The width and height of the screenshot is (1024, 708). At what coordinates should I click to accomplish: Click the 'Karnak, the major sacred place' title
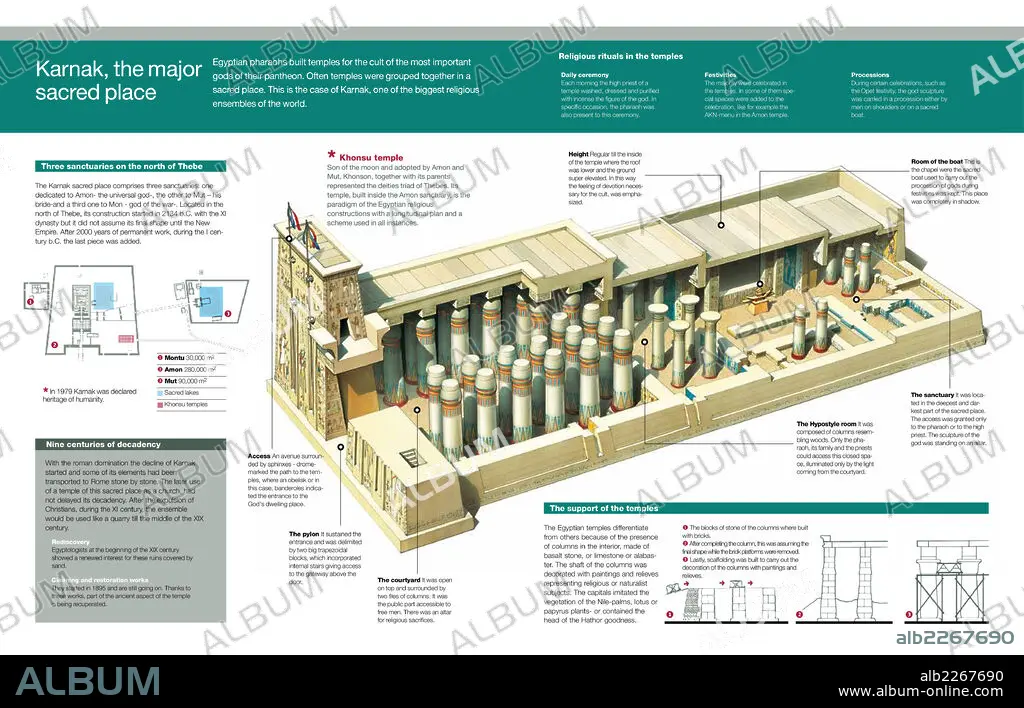point(119,80)
